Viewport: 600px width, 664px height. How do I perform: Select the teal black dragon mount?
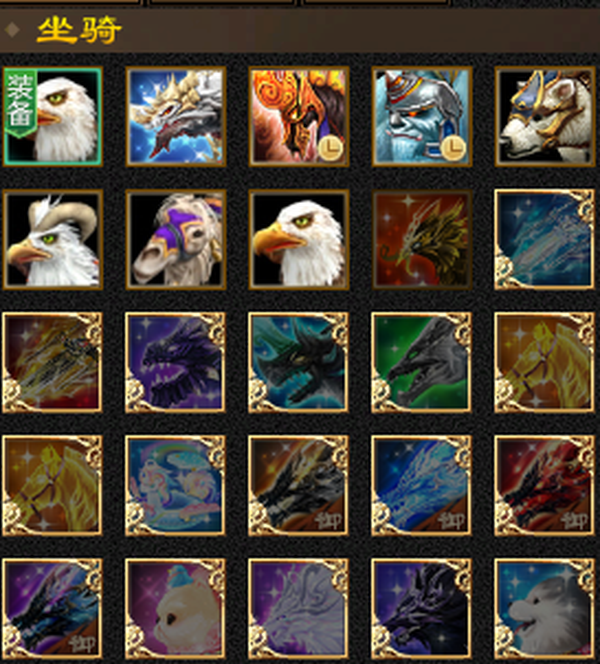pyautogui.click(x=299, y=362)
